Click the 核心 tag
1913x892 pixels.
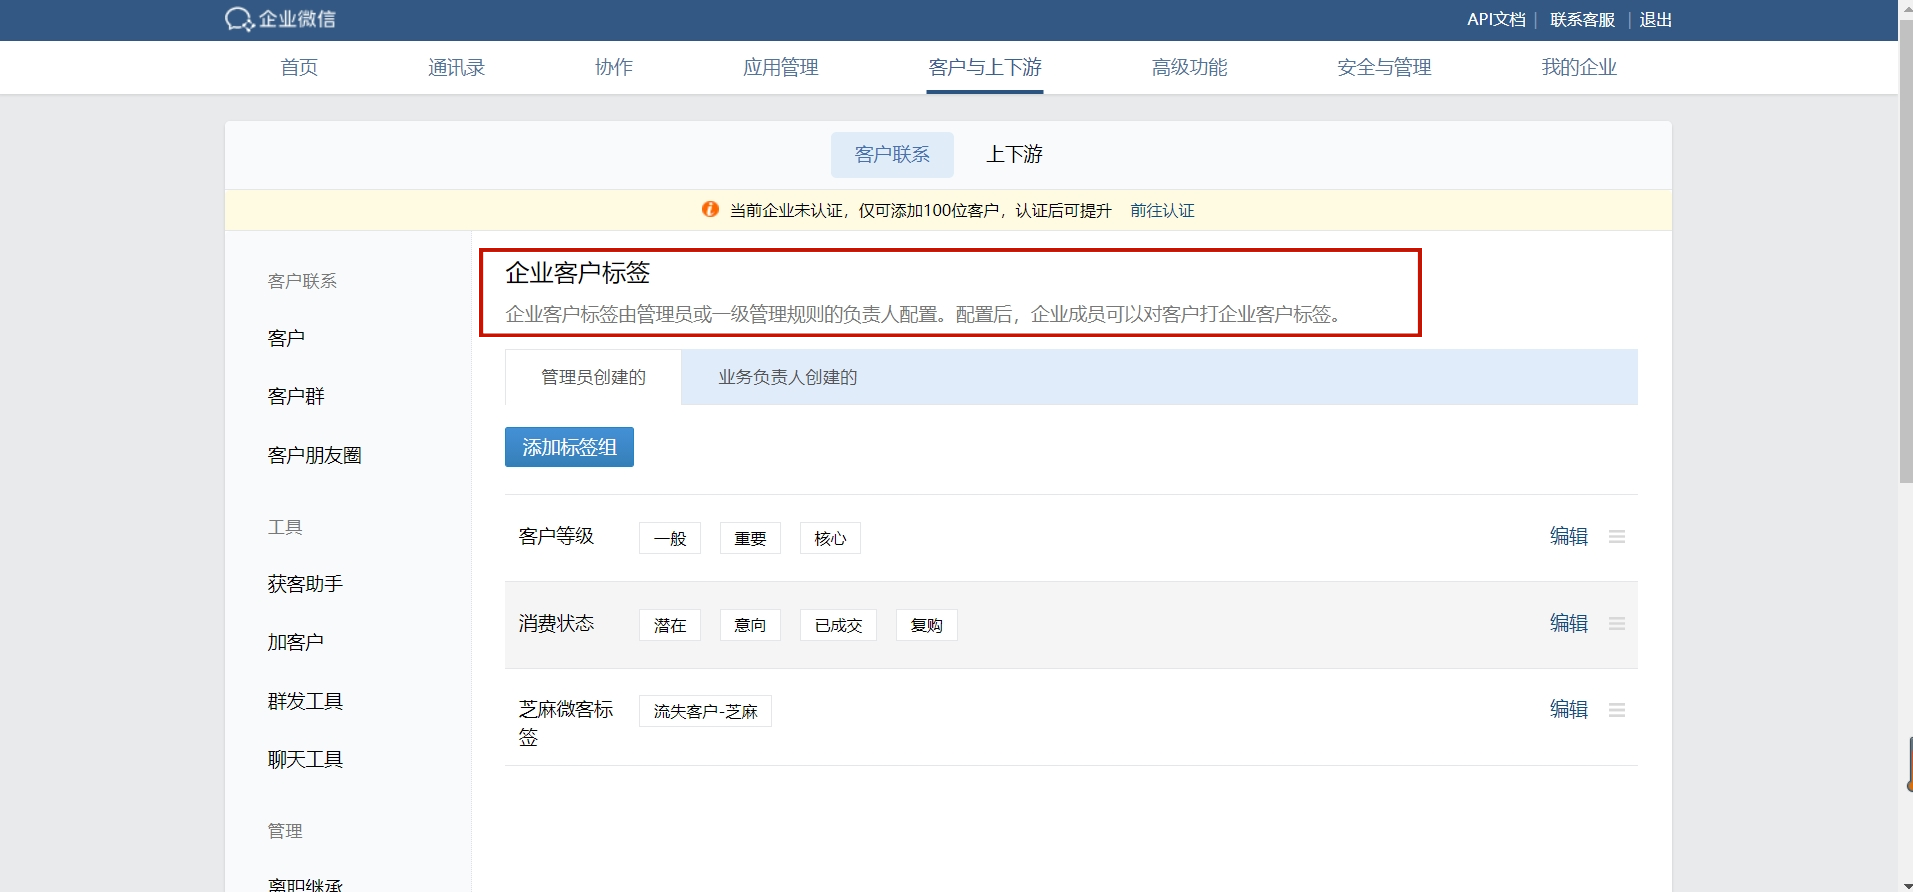coord(830,538)
